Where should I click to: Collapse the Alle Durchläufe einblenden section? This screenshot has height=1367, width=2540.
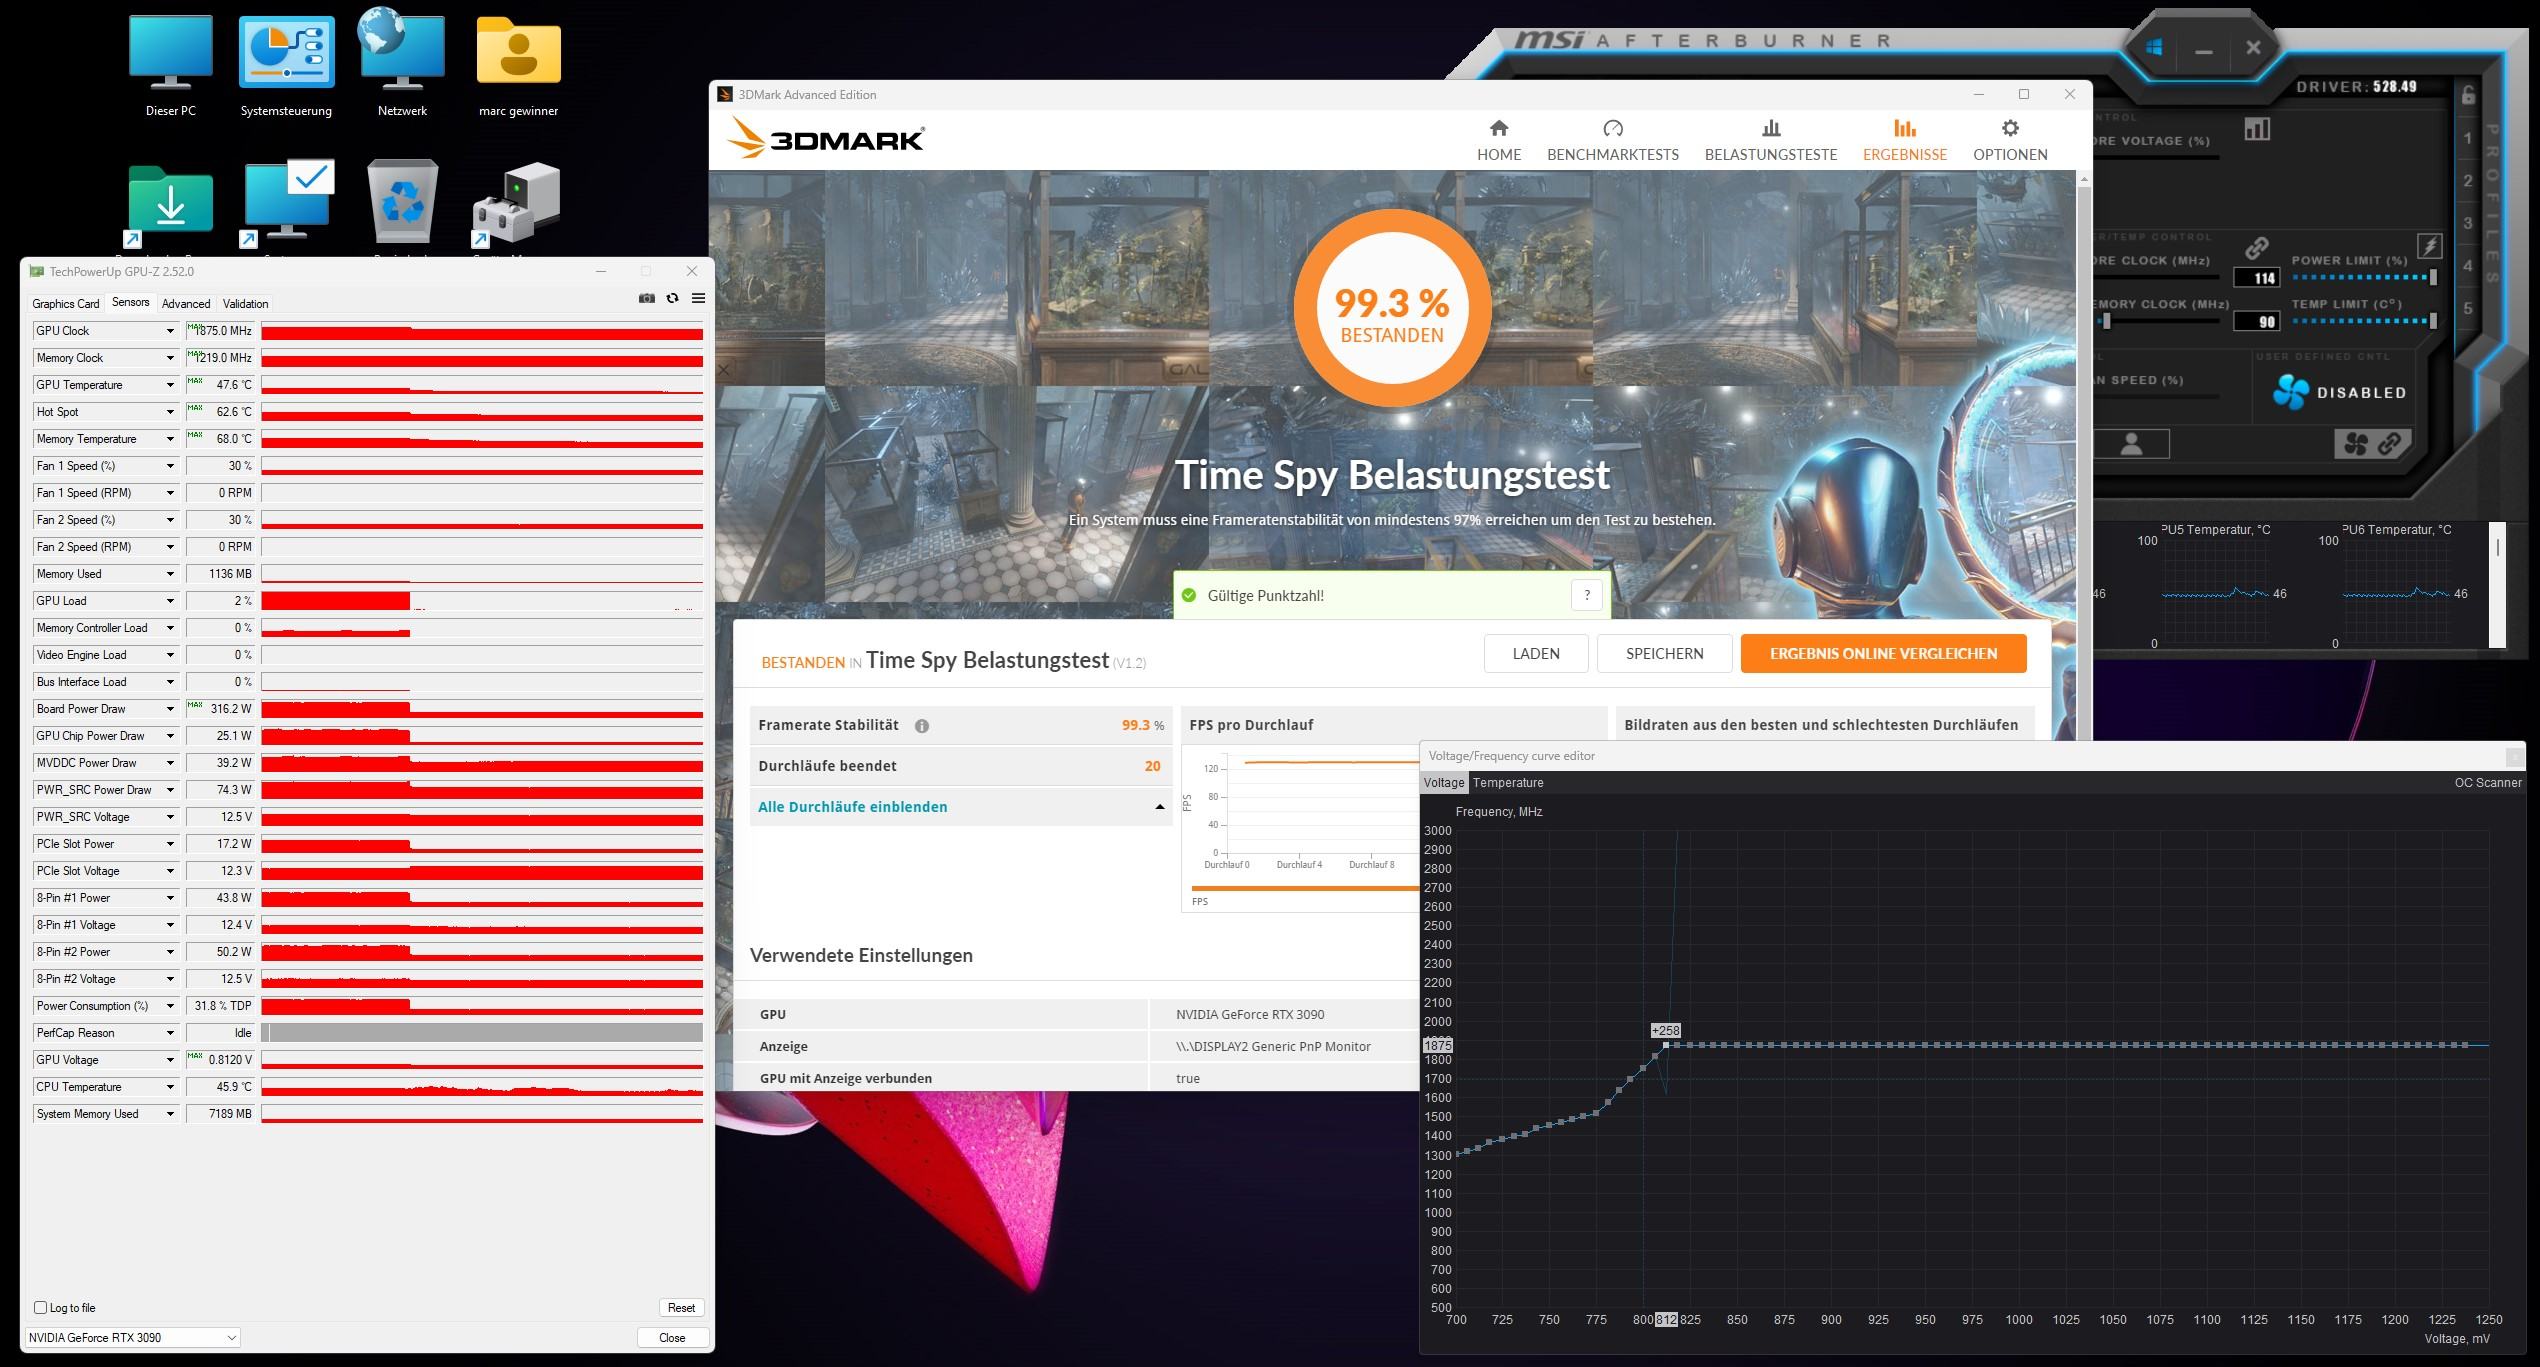pos(1159,807)
